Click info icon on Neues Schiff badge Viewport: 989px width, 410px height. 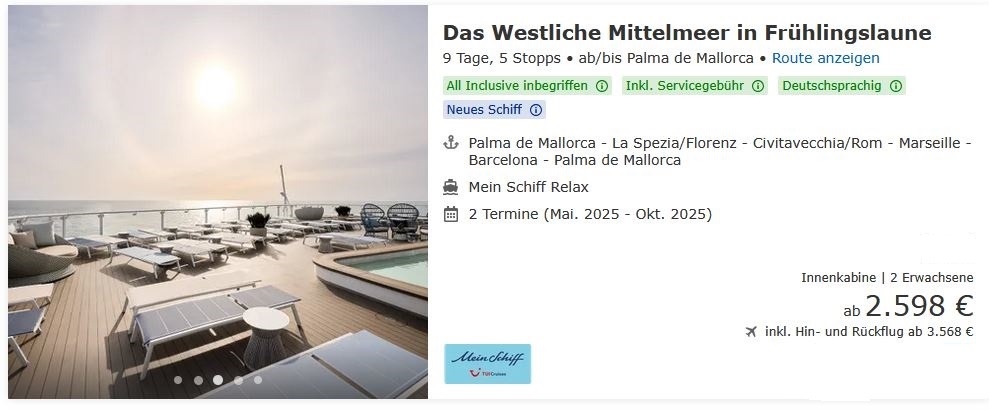(x=535, y=110)
